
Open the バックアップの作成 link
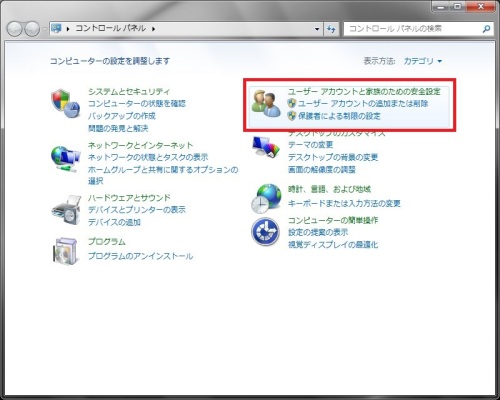pos(122,116)
